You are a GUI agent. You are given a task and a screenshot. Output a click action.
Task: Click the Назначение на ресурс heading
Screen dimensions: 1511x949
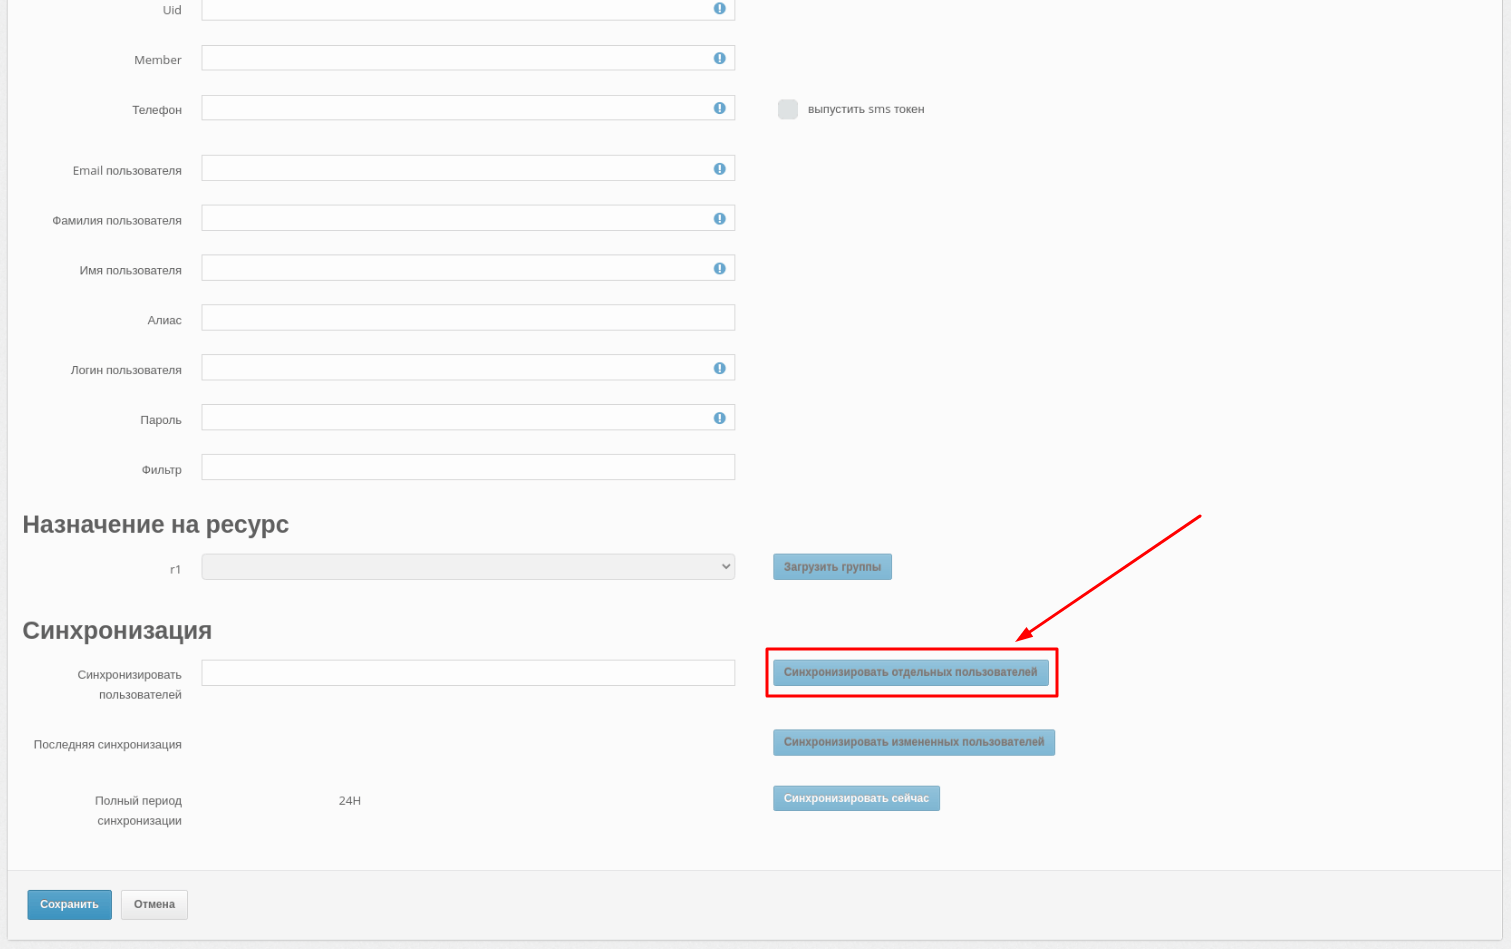(156, 524)
